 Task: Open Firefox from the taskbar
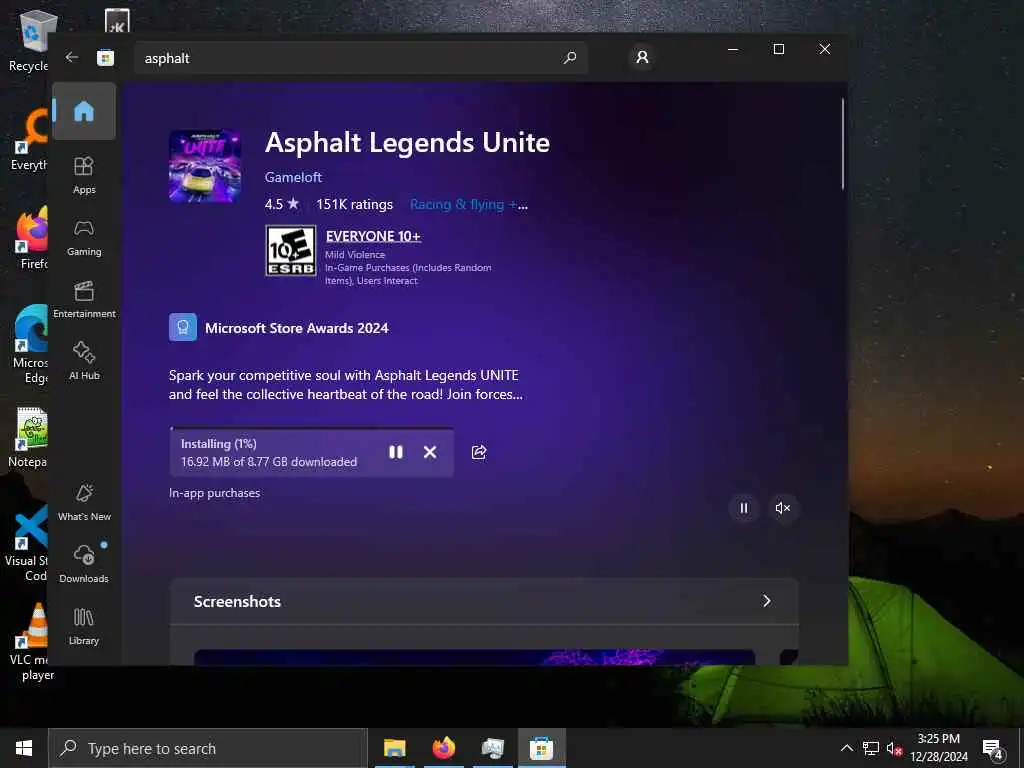point(443,748)
